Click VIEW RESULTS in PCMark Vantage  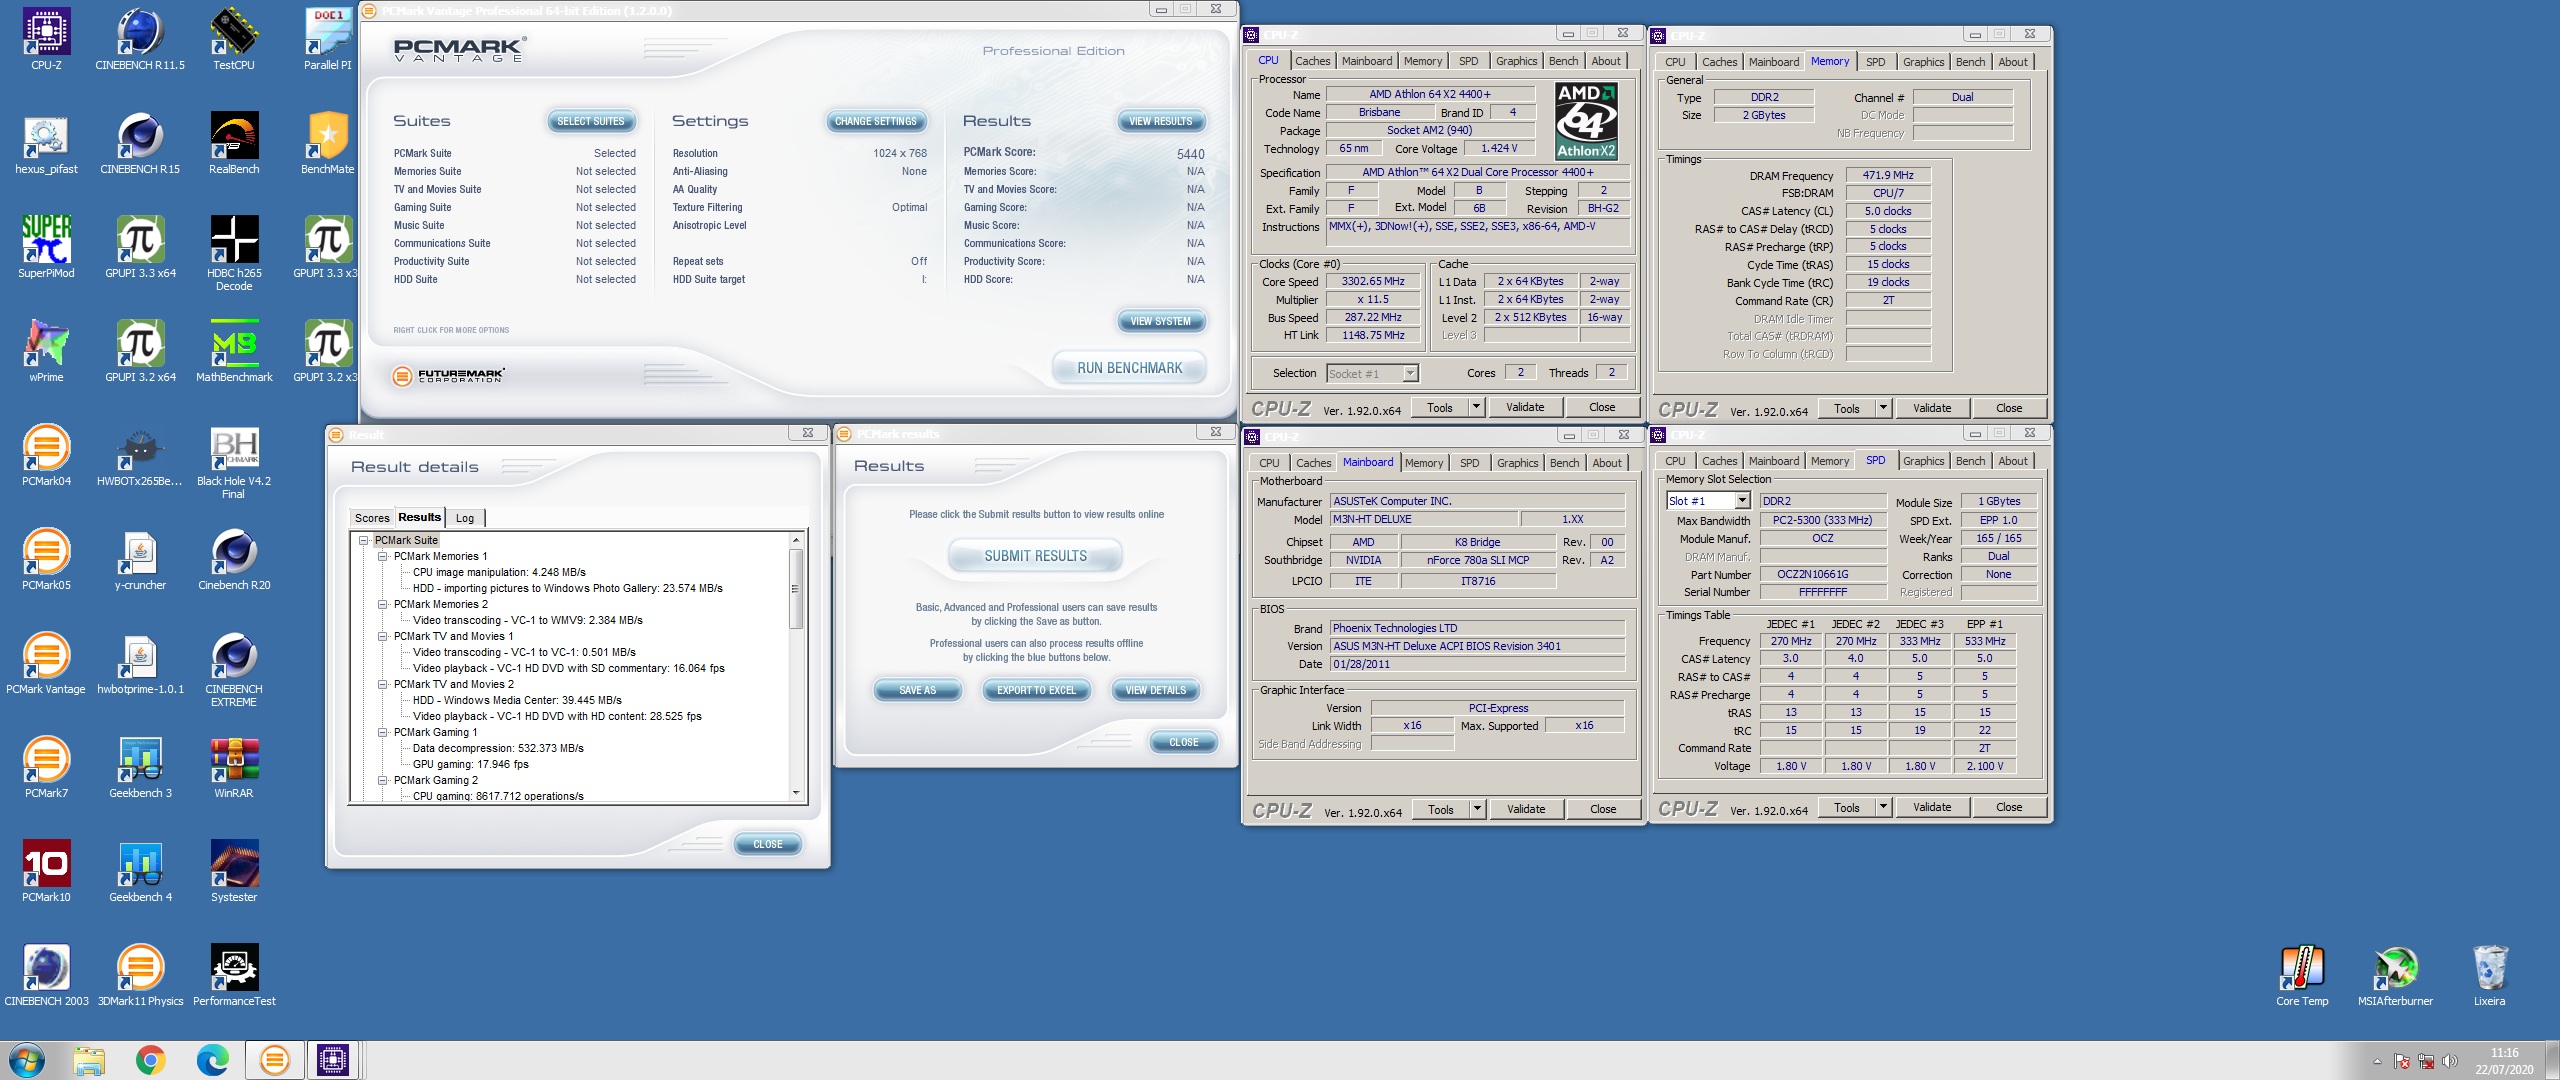click(x=1161, y=121)
